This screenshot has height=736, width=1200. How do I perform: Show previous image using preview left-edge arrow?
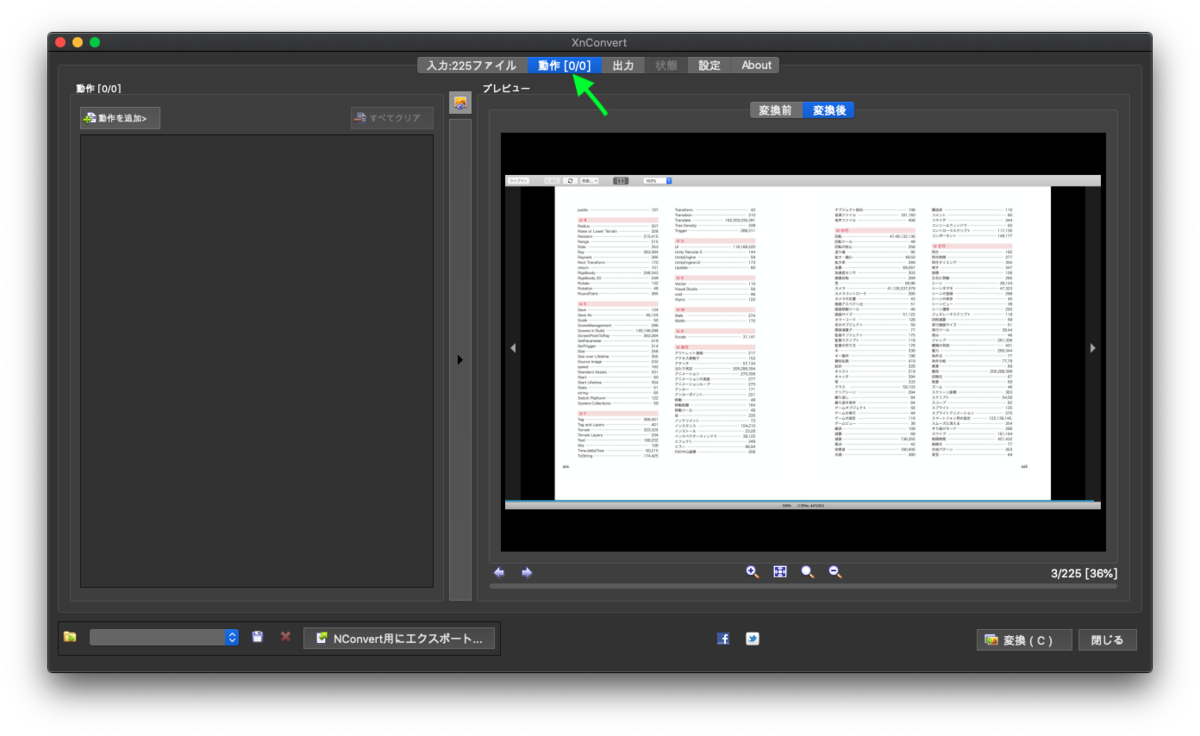[513, 348]
